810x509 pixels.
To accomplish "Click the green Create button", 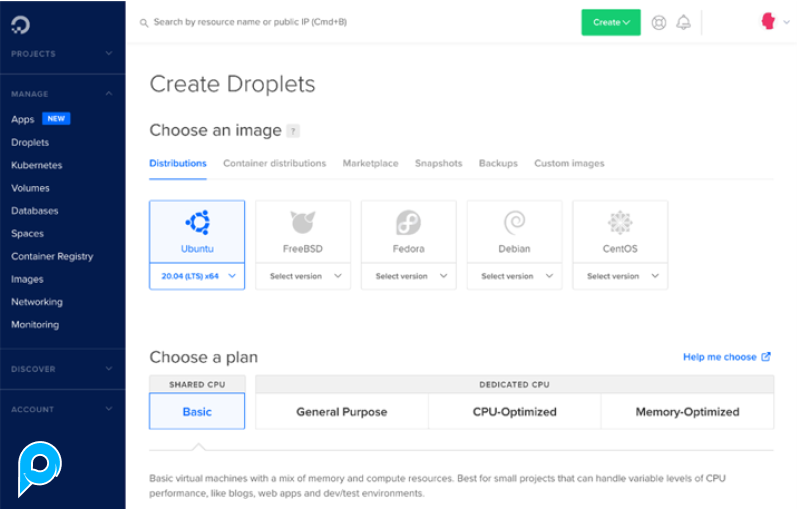I will pos(610,22).
